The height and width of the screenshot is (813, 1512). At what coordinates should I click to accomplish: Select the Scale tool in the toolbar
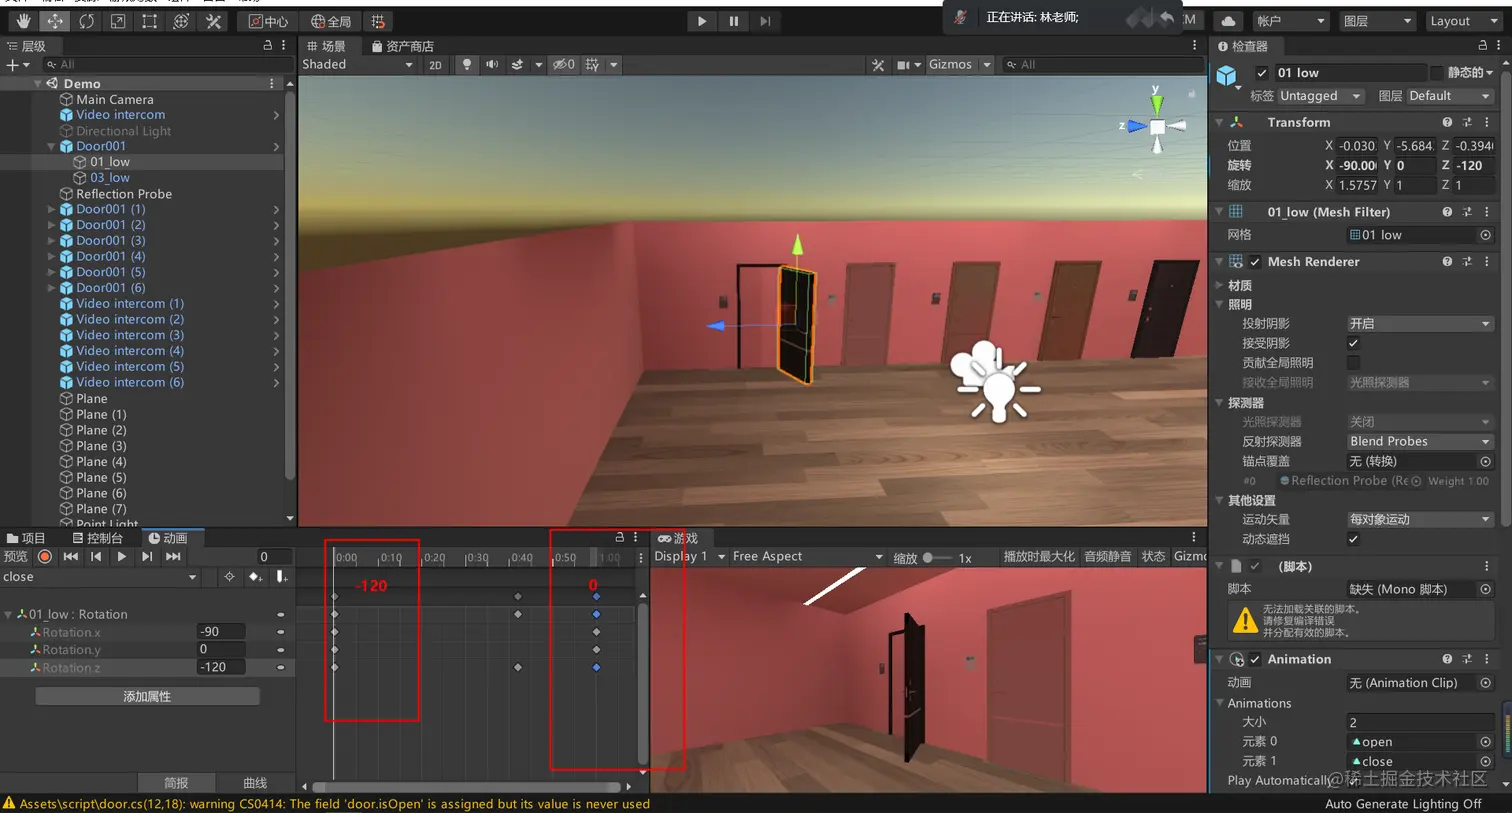117,21
